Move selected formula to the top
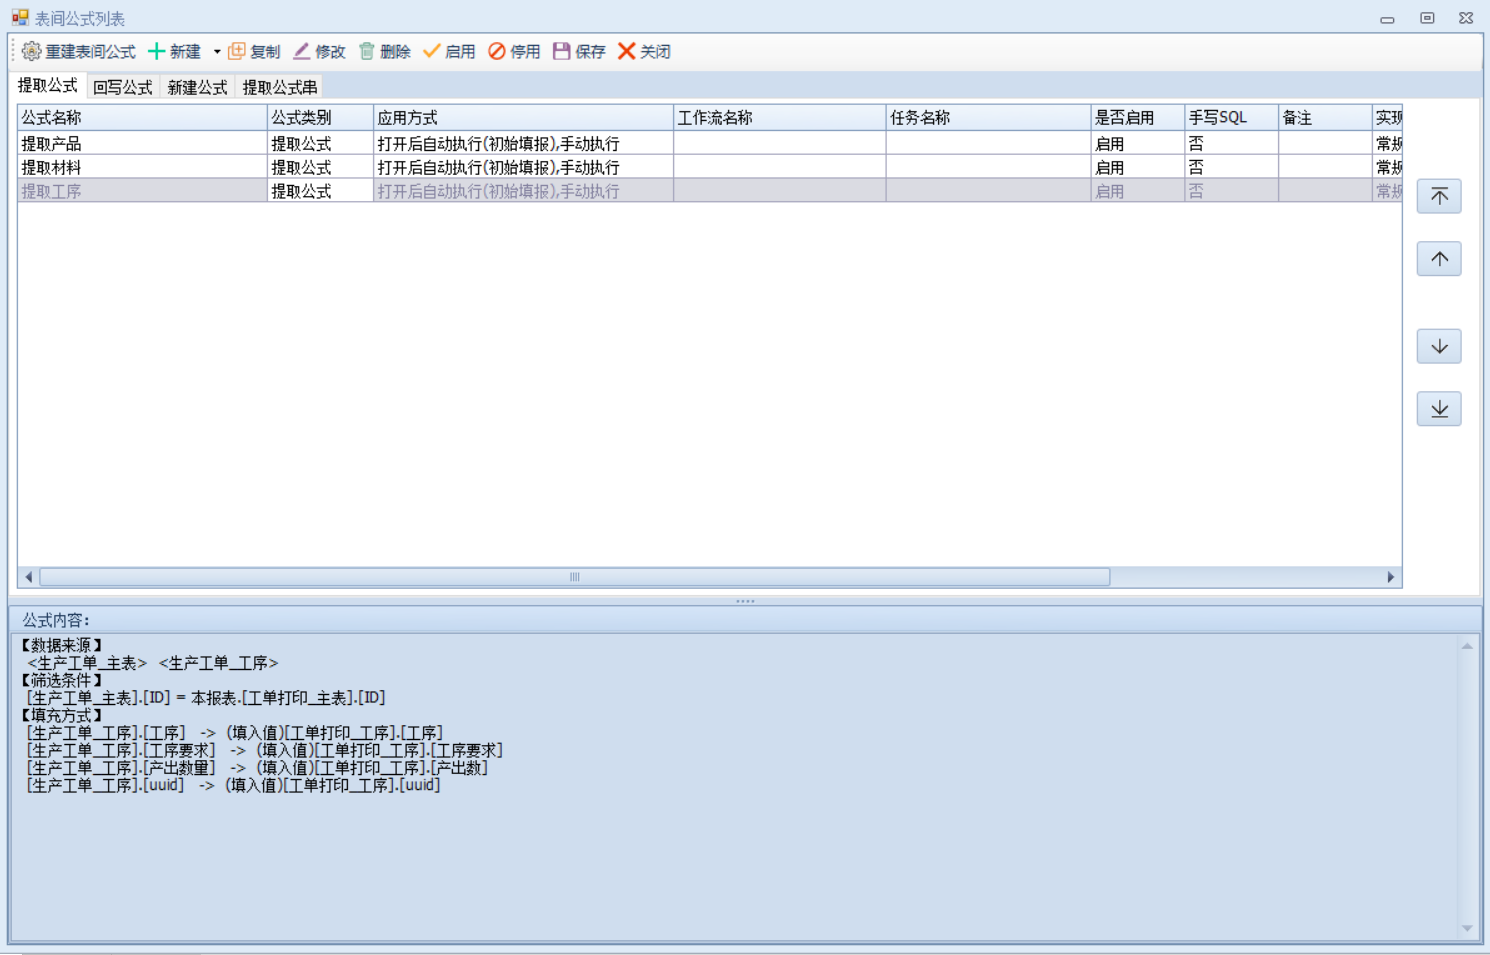This screenshot has height=955, width=1490. (x=1439, y=196)
